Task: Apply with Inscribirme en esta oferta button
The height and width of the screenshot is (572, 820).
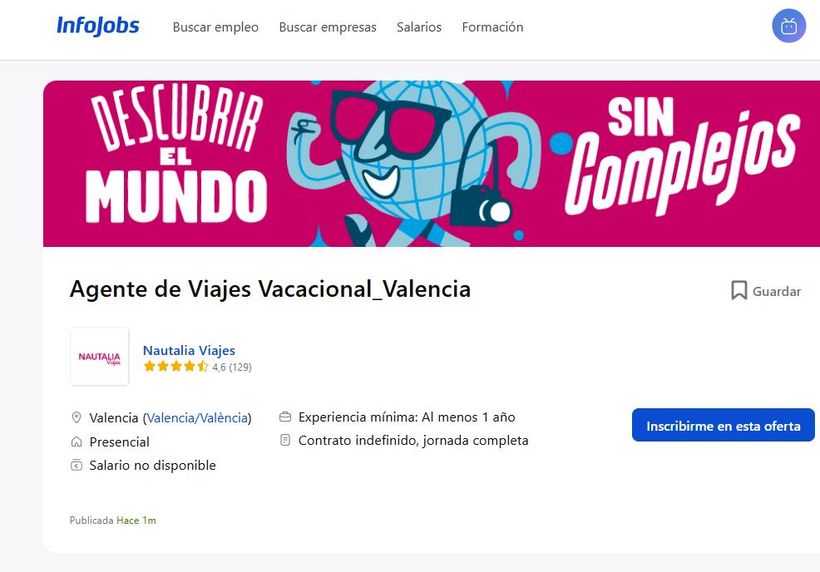Action: 723,425
